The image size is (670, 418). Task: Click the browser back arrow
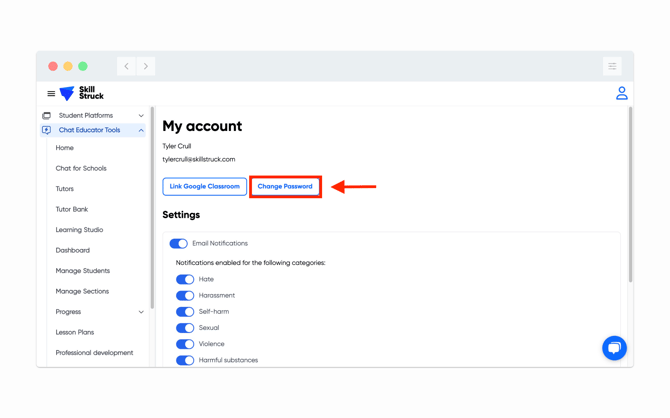(x=127, y=66)
